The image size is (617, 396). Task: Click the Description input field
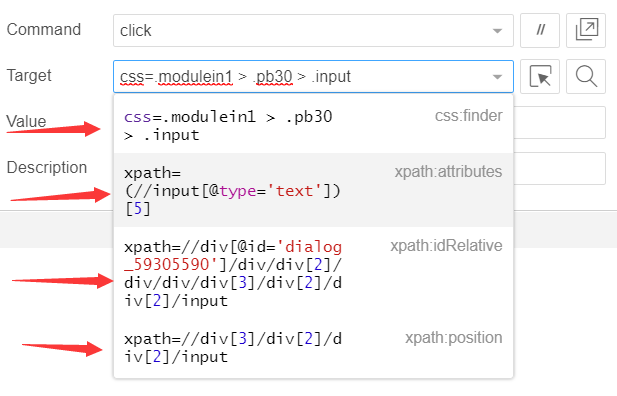pos(560,168)
